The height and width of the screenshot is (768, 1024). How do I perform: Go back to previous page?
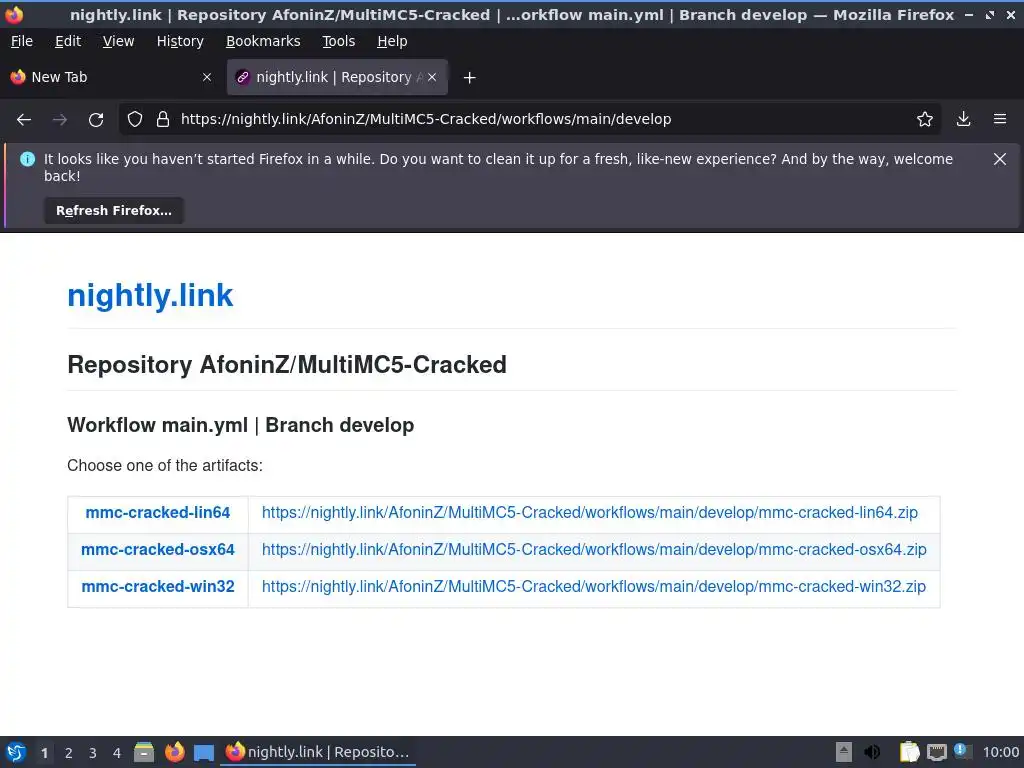coord(24,120)
